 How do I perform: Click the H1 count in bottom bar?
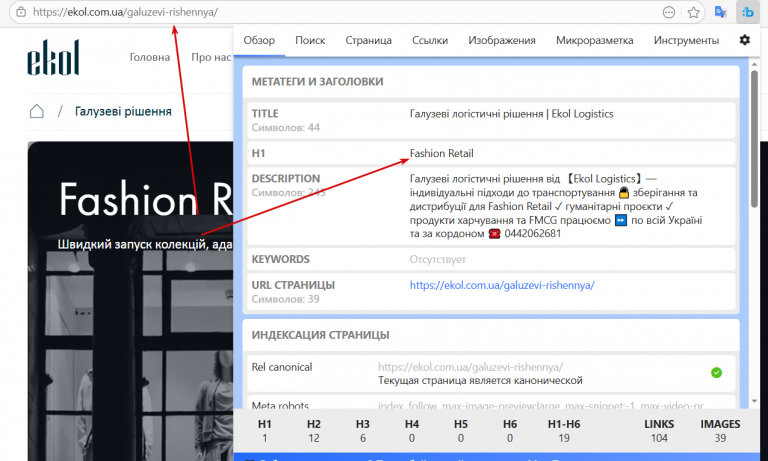point(264,431)
